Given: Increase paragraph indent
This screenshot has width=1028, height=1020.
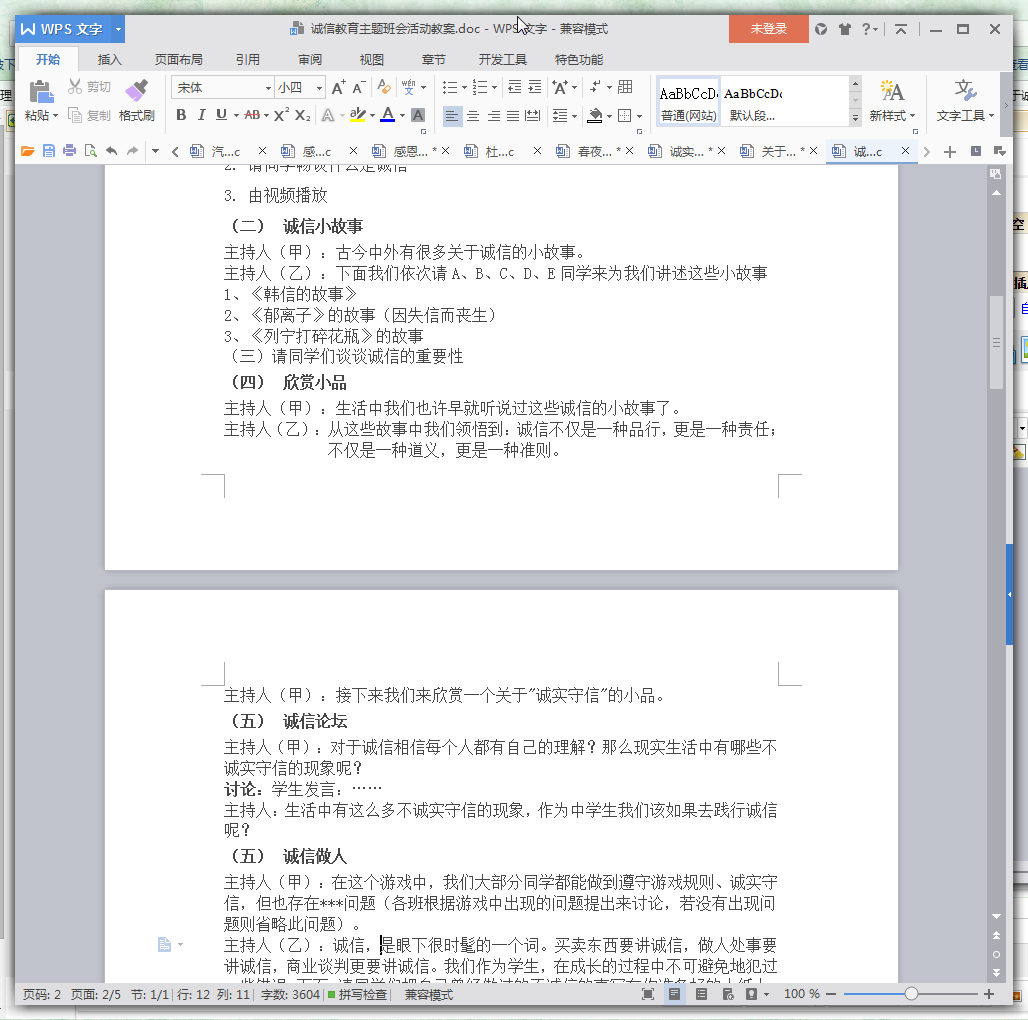Looking at the screenshot, I should click(535, 87).
